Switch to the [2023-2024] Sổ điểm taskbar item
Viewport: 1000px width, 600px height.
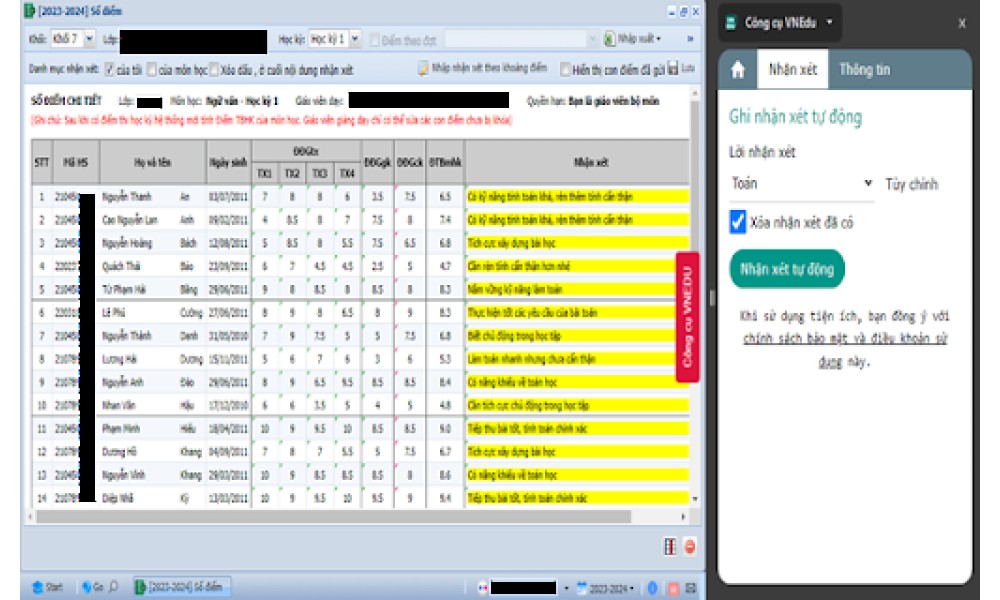click(181, 587)
